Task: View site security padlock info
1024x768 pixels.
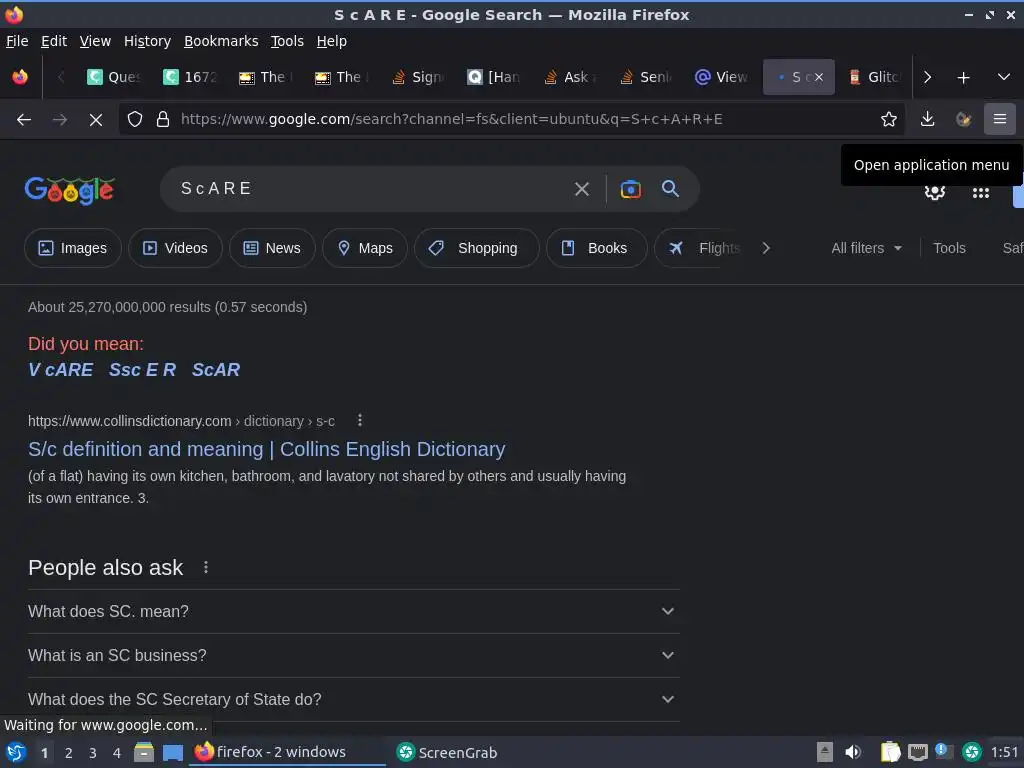Action: click(163, 120)
